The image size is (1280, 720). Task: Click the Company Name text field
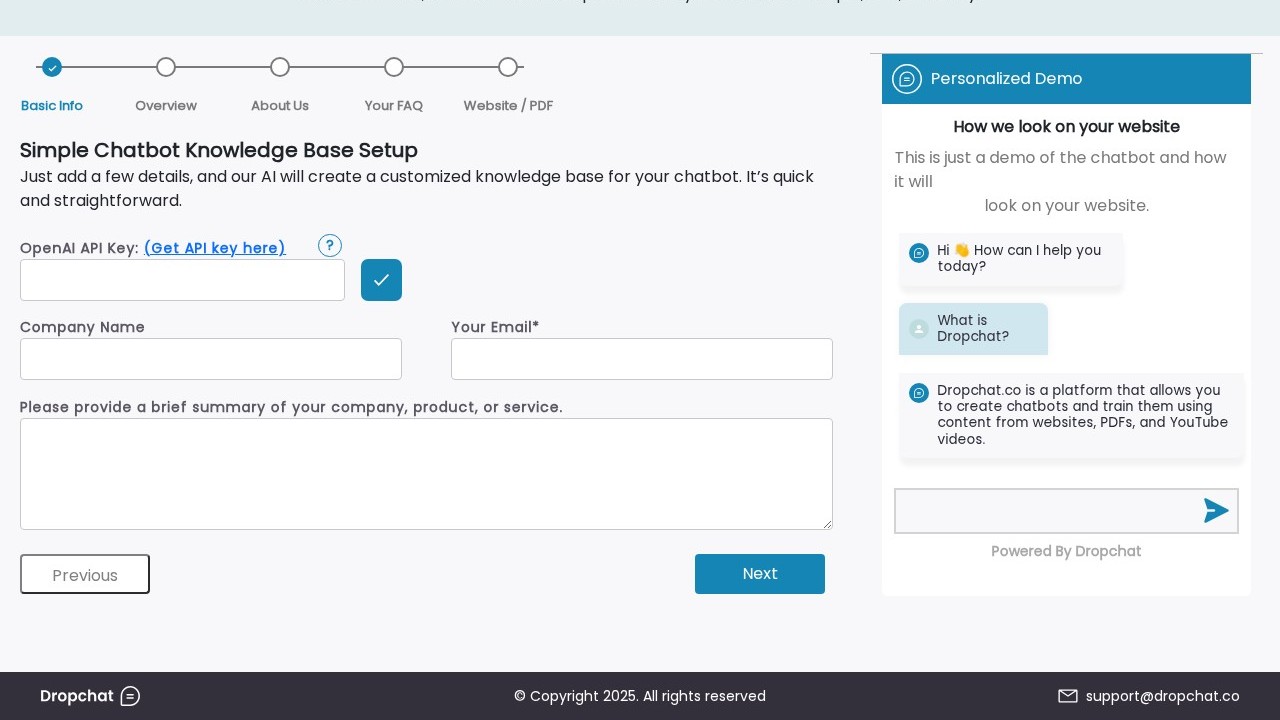point(211,359)
